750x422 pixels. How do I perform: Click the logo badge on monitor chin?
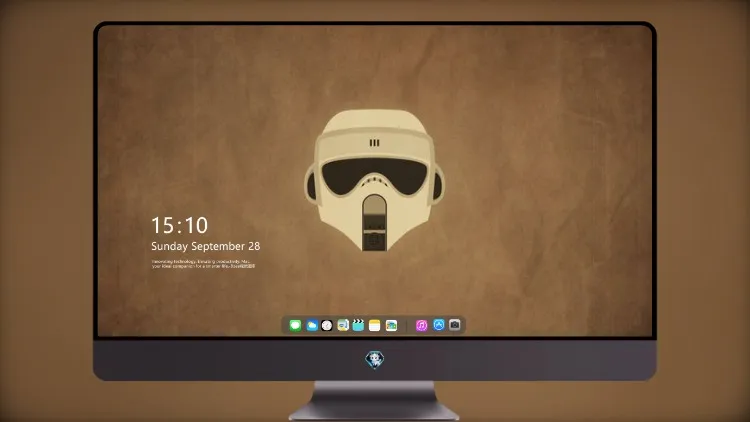point(375,360)
